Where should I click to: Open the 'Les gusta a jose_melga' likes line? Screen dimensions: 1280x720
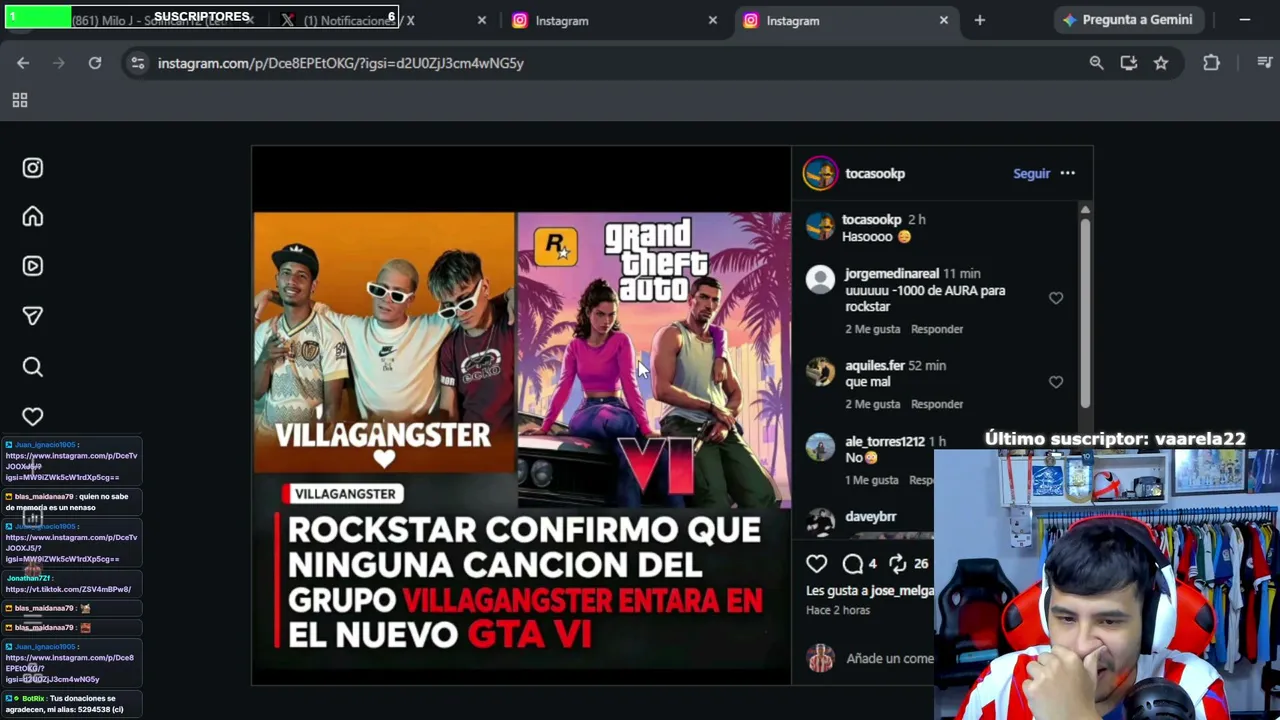(x=870, y=591)
